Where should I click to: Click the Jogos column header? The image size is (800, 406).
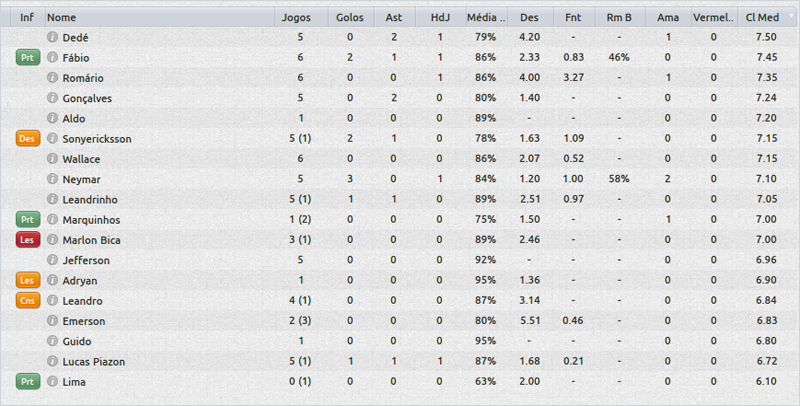pos(297,17)
